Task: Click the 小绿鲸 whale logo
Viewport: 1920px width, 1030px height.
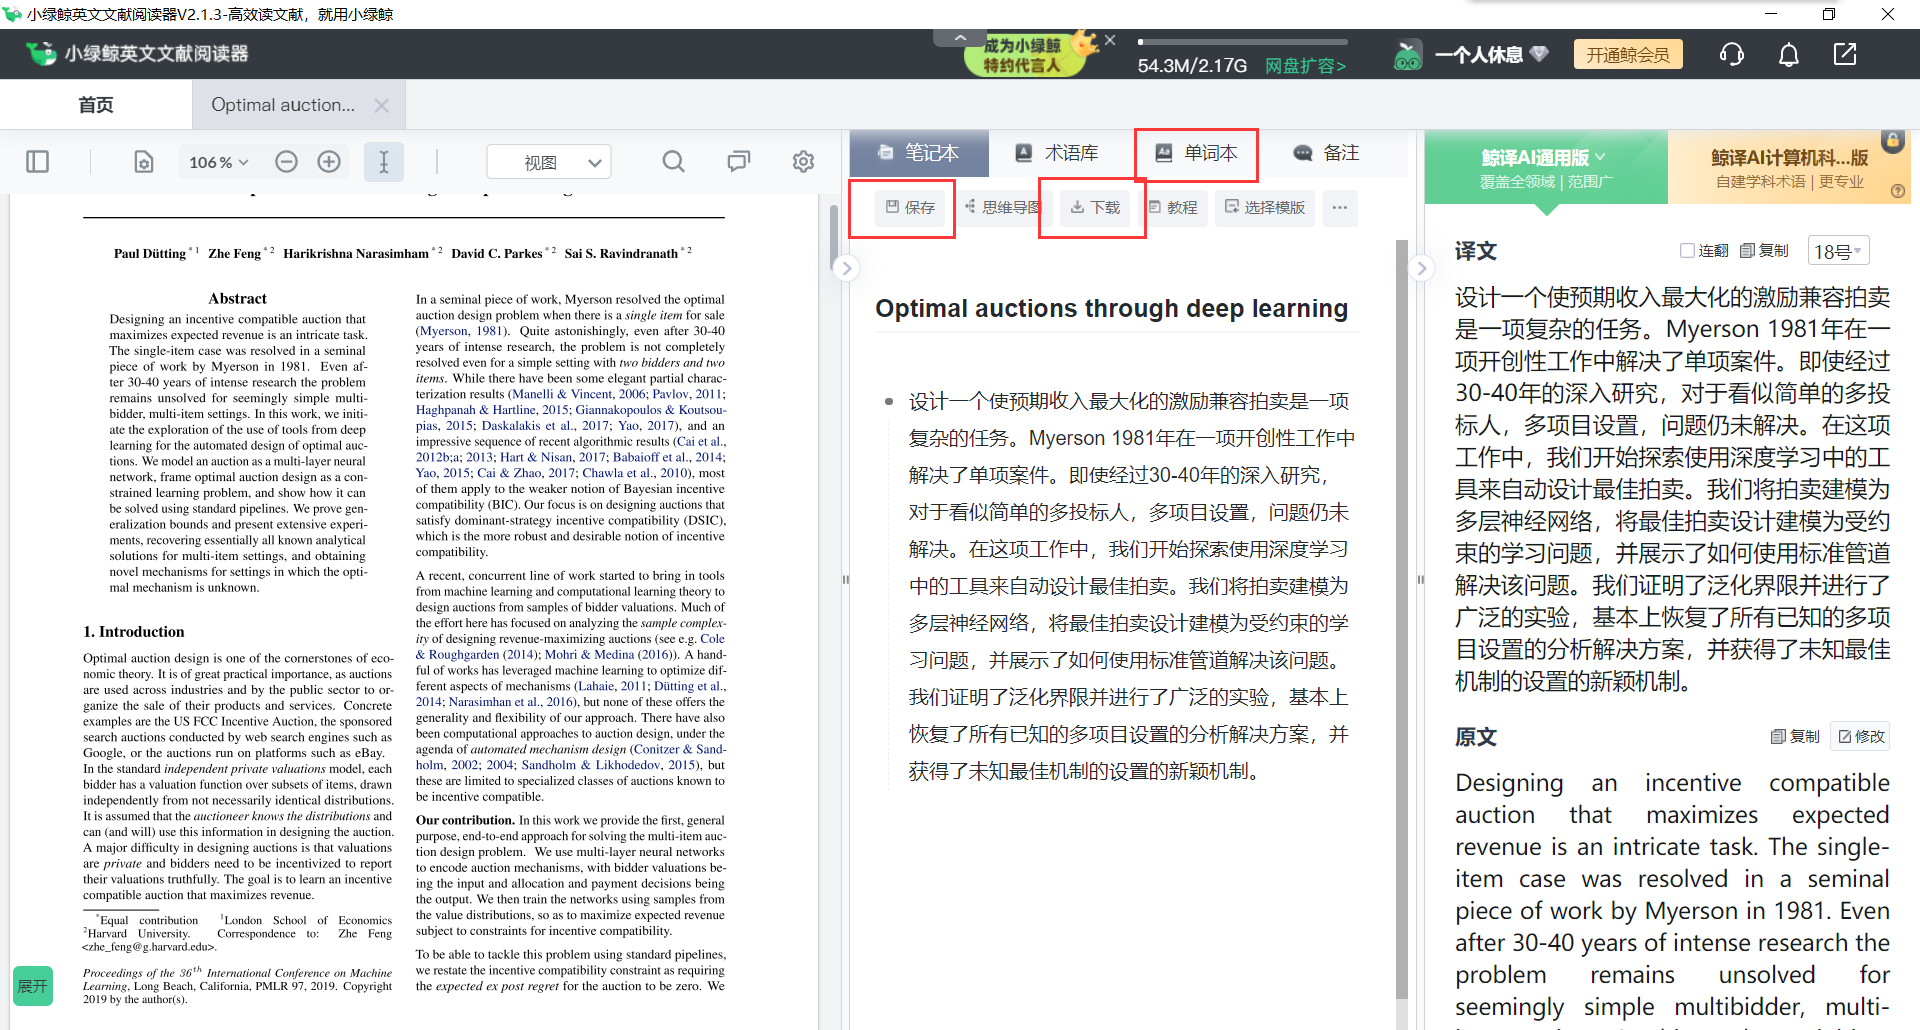Action: pos(41,54)
